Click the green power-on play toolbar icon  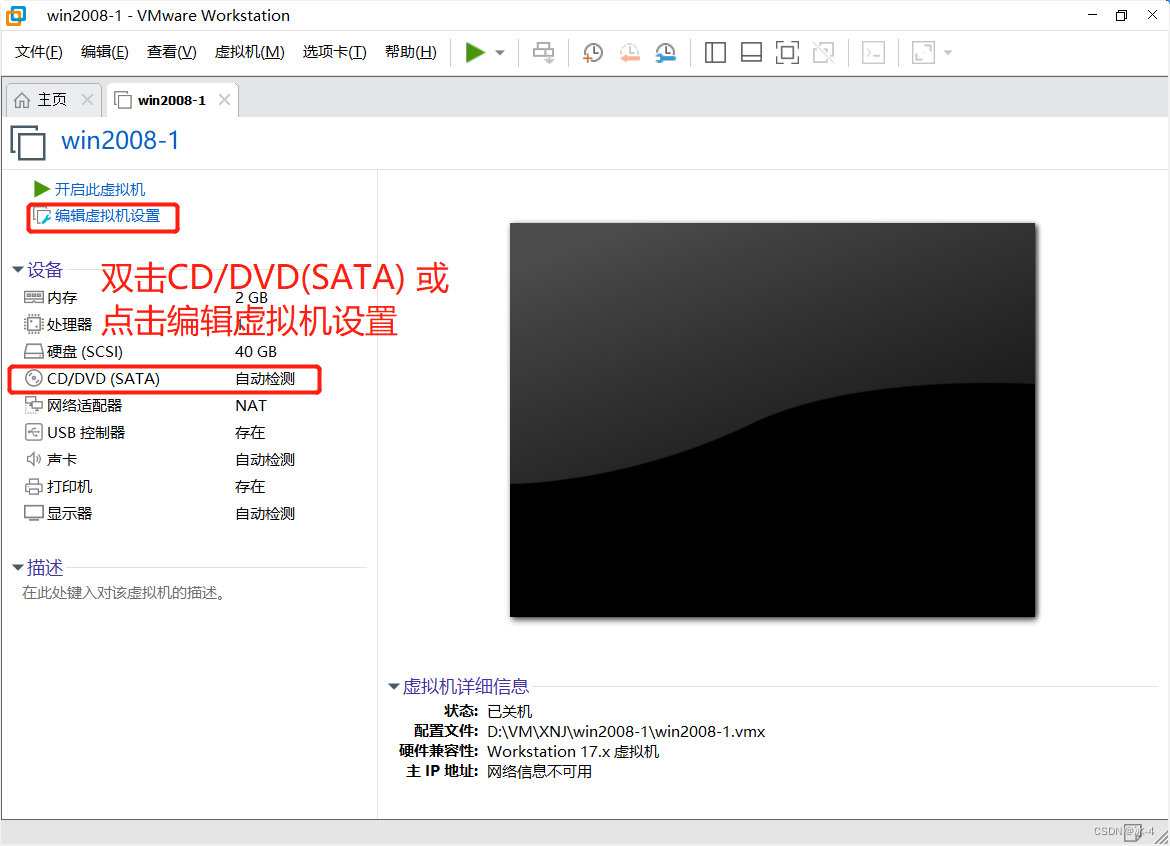click(x=475, y=52)
